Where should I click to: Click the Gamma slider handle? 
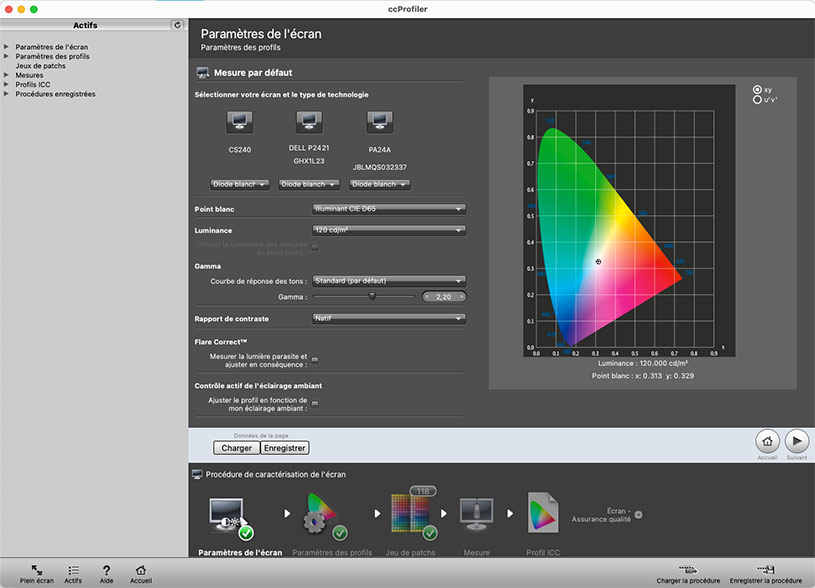coord(372,296)
